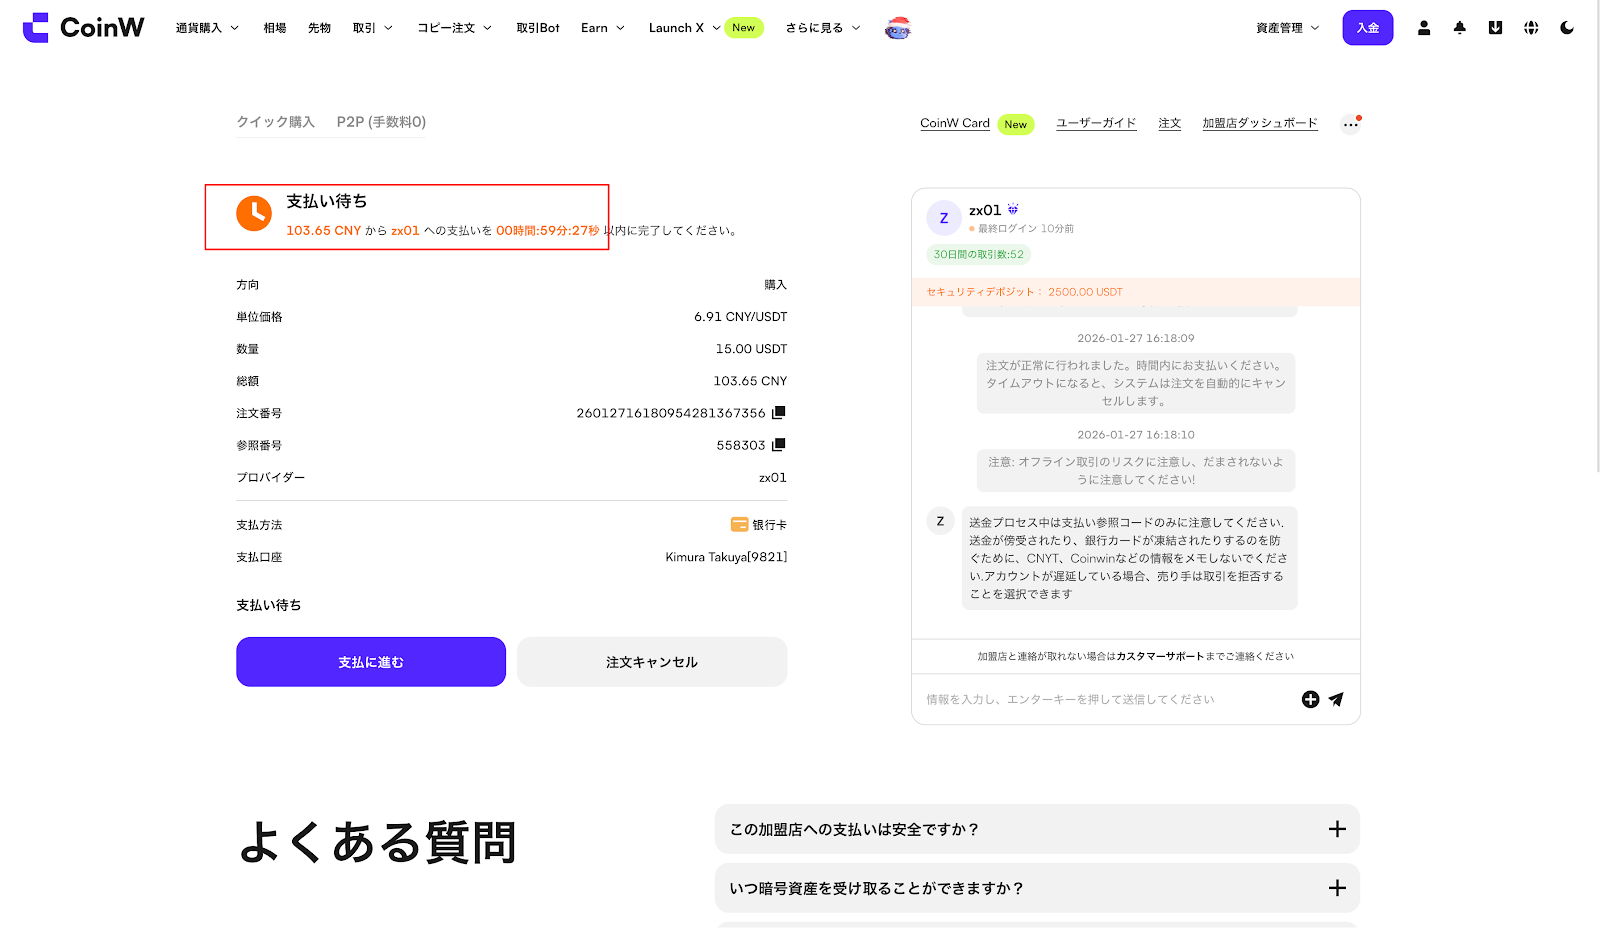Add attachment in chat with plus icon
Screen dimensions: 1600x928
1310,699
